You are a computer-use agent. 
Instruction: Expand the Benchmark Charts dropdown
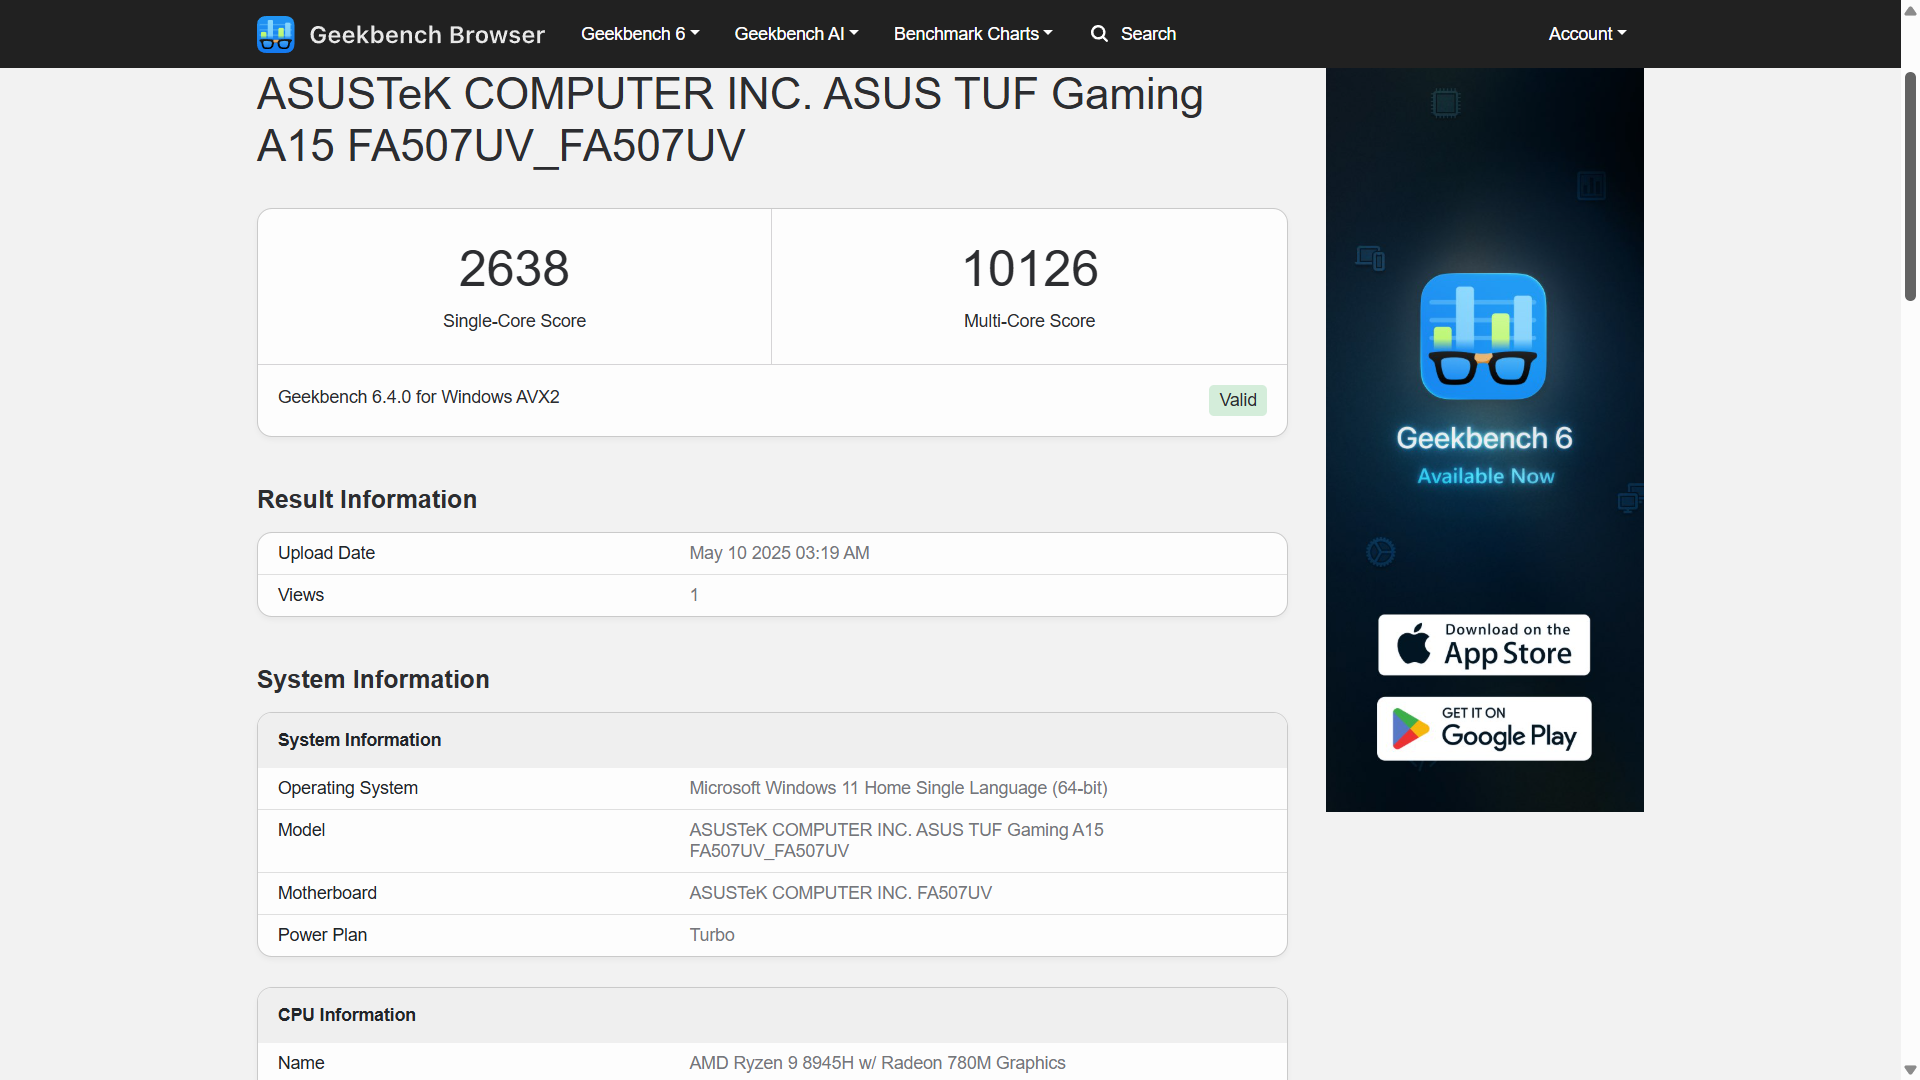pyautogui.click(x=972, y=34)
